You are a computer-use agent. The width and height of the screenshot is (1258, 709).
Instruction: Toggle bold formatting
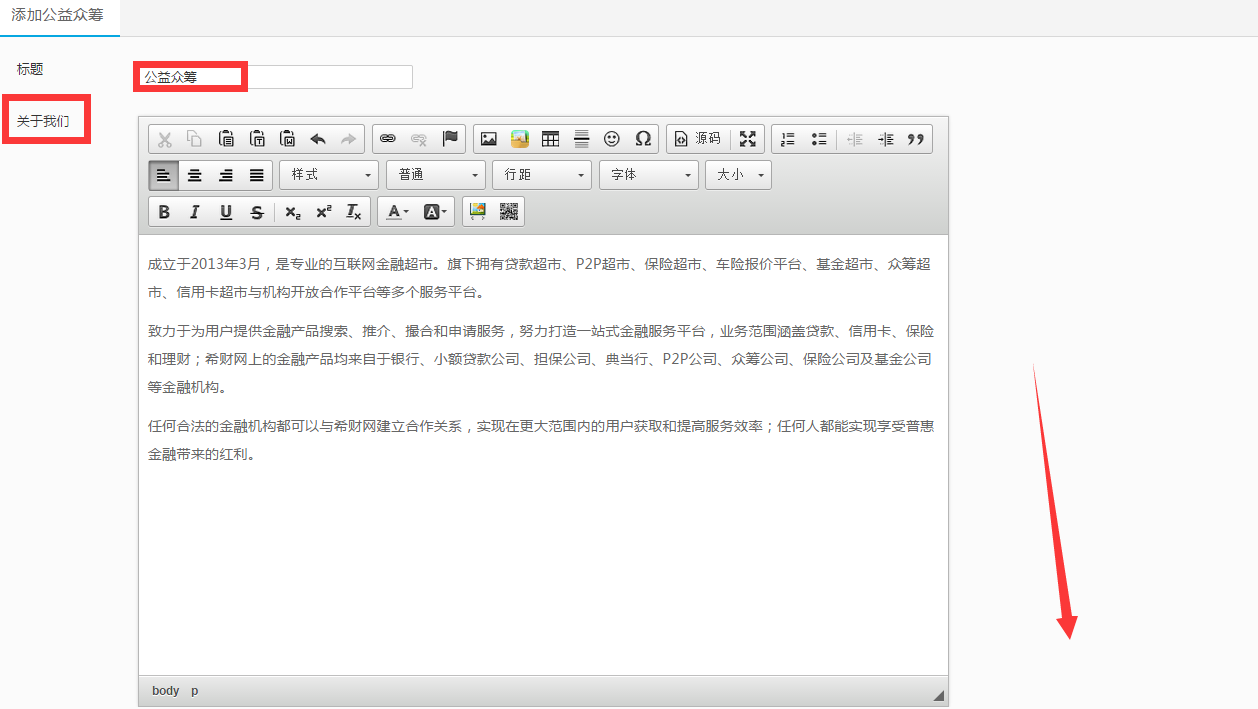[165, 211]
